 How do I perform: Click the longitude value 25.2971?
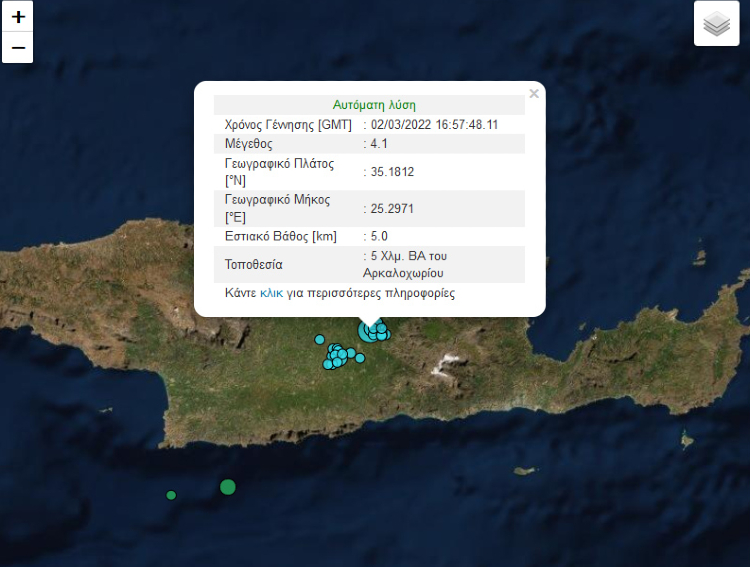click(392, 209)
